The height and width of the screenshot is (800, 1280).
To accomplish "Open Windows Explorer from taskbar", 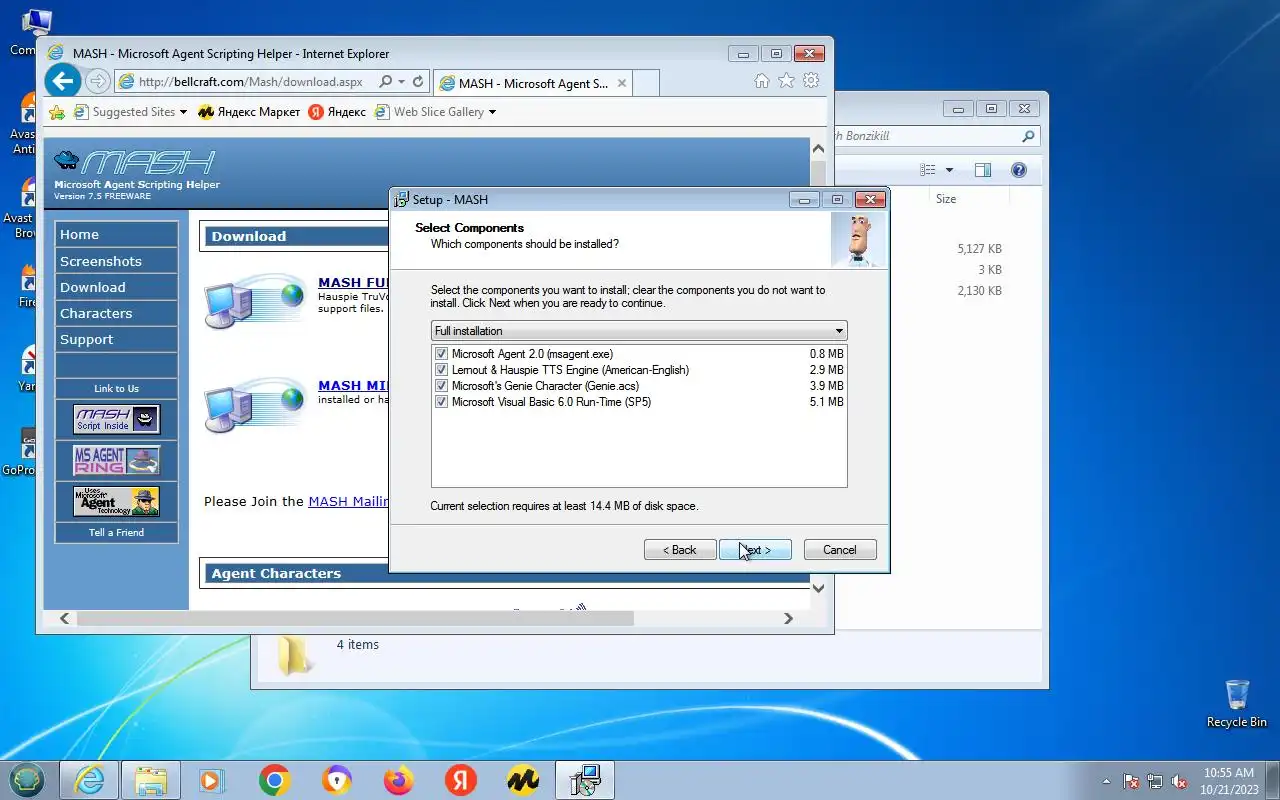I will point(150,781).
